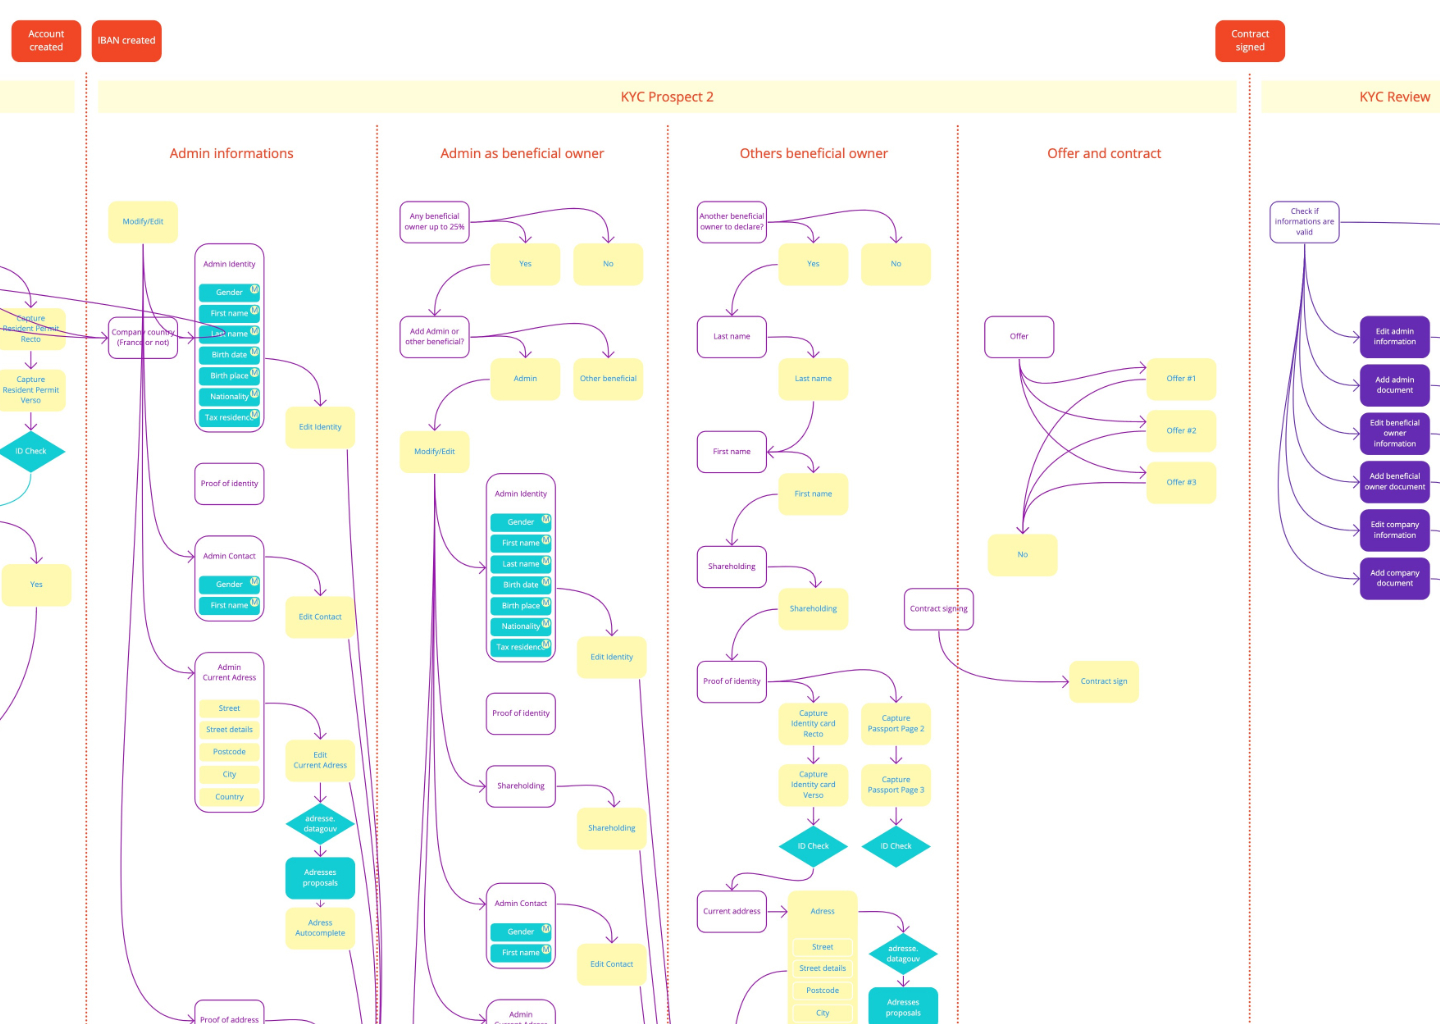Click Modify/Edit node in Admin informations column

[x=143, y=222]
